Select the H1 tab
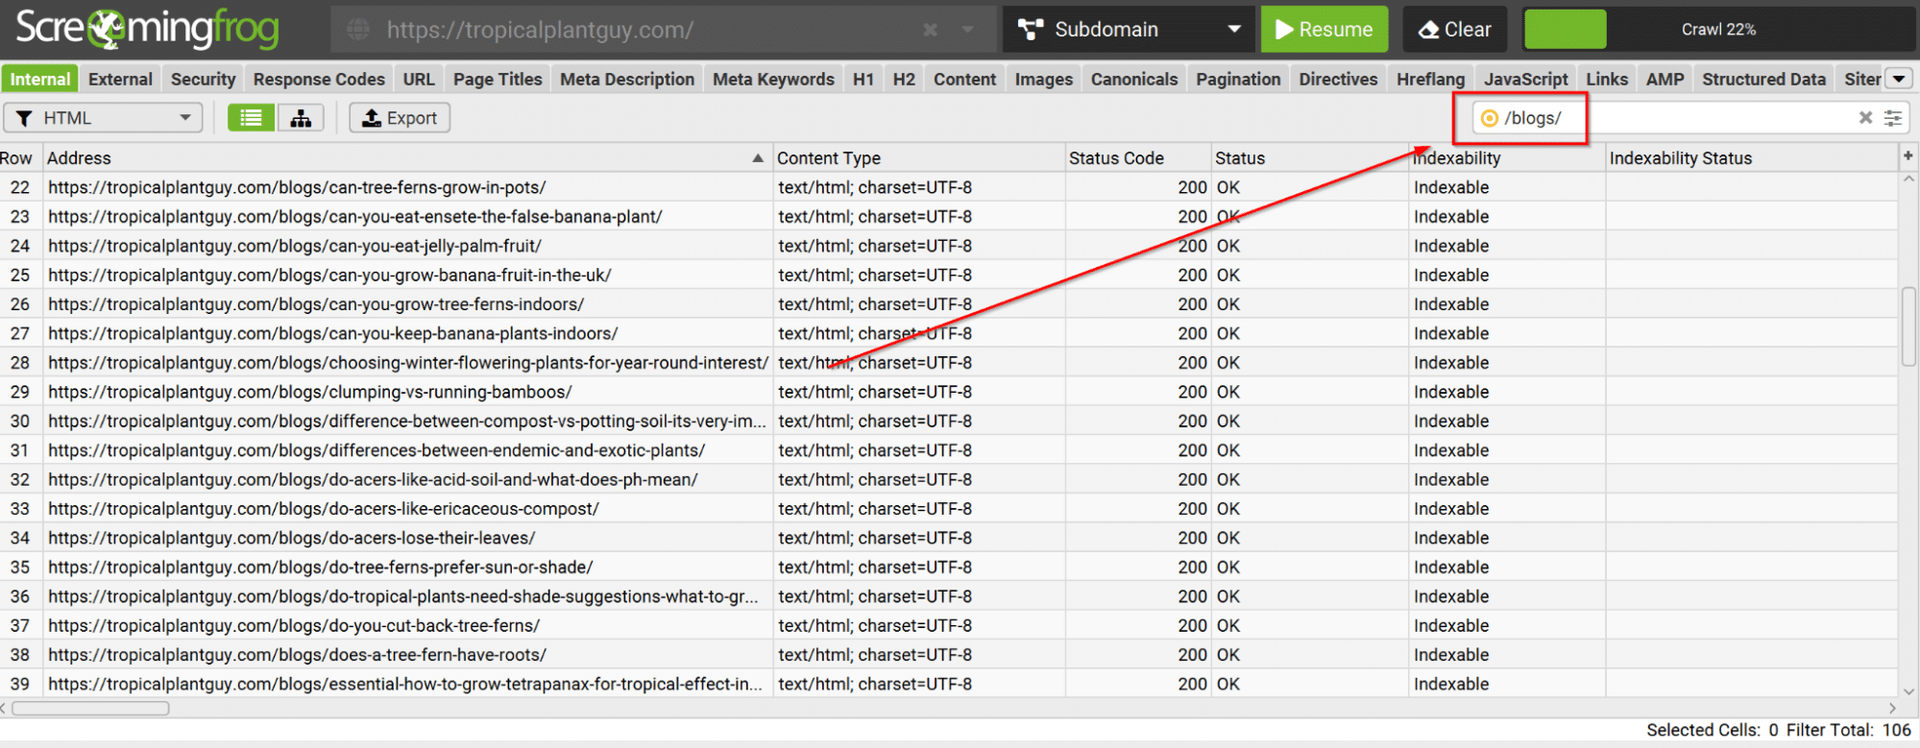 pos(863,79)
